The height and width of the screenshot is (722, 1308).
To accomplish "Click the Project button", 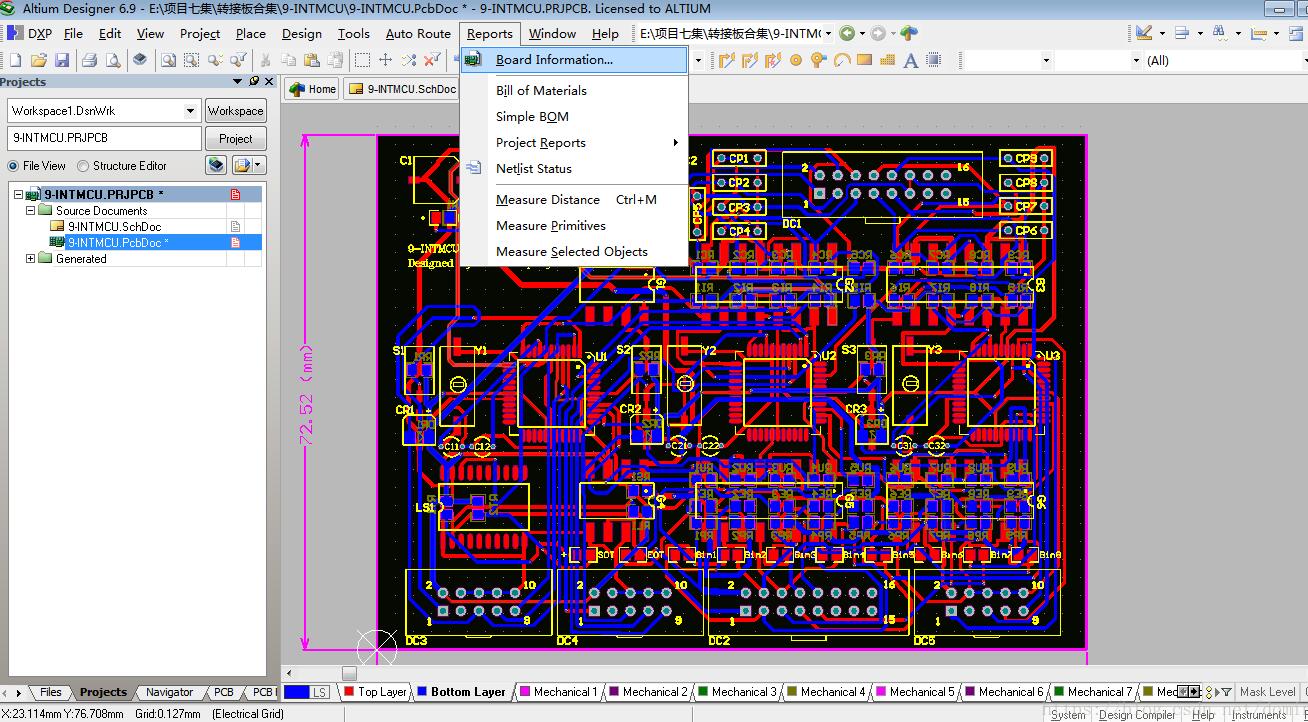I will click(x=235, y=138).
